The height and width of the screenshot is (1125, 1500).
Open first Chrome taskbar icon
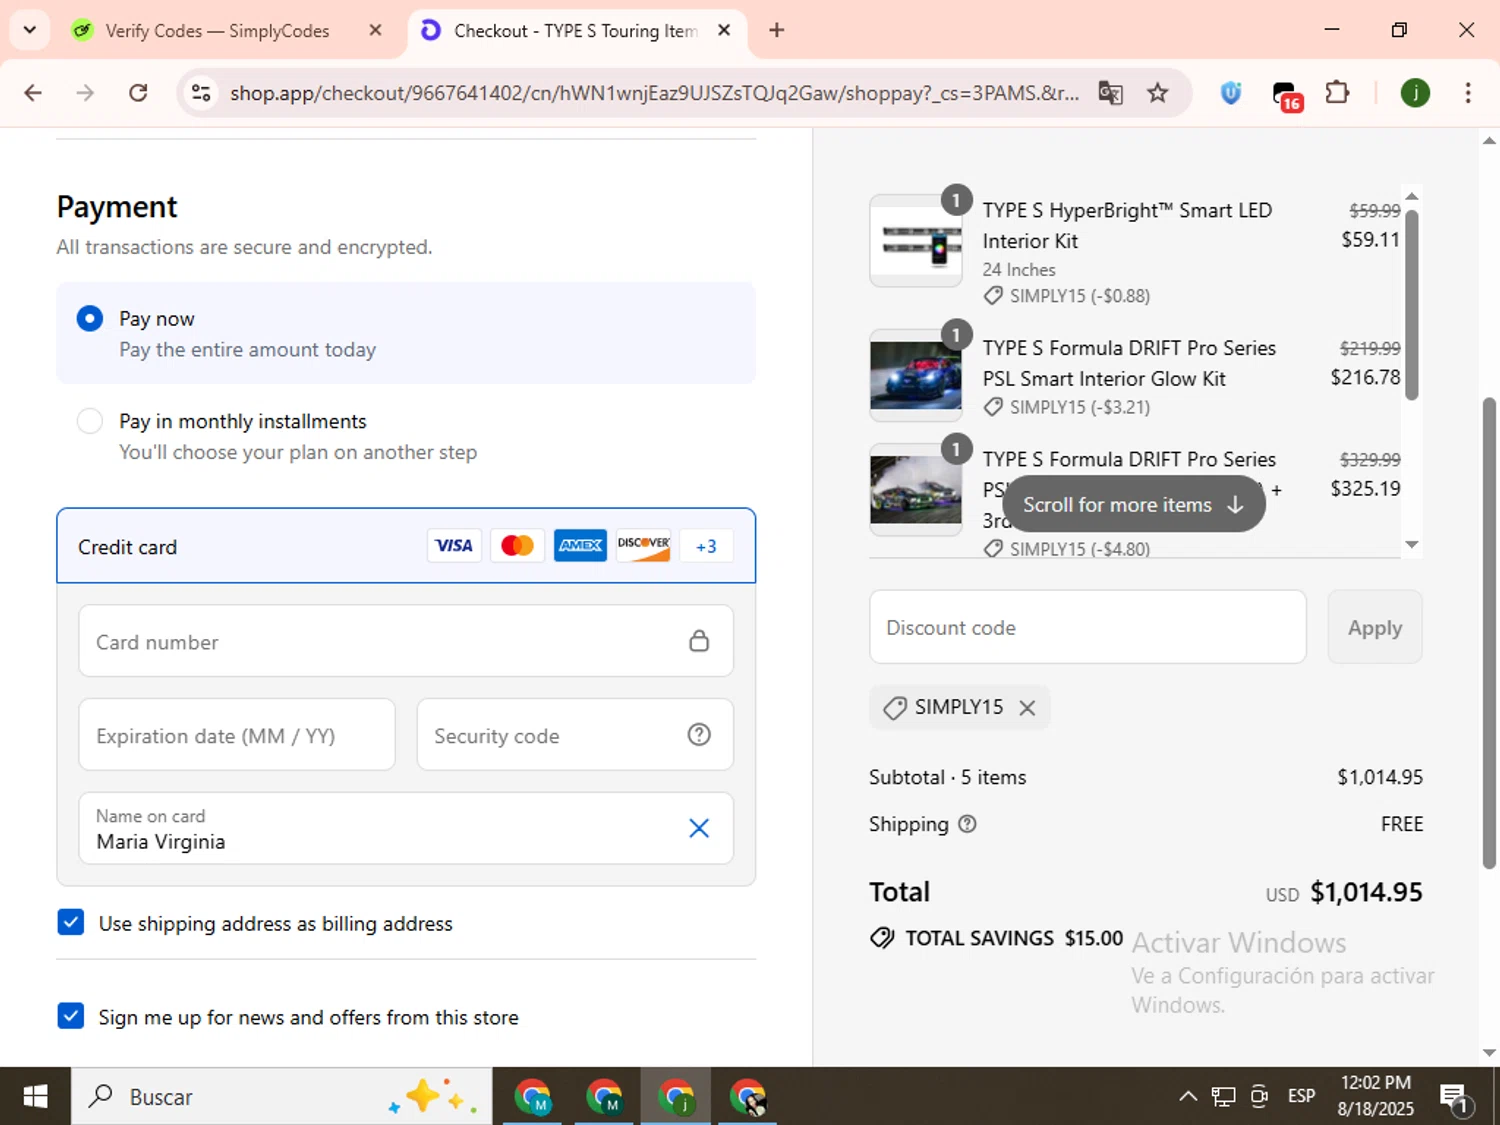pos(533,1097)
